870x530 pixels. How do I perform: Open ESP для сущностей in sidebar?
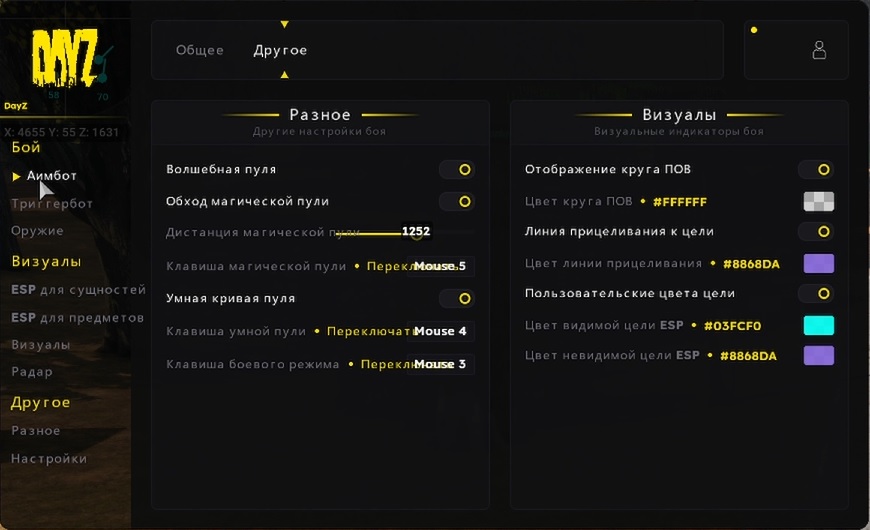[79, 290]
